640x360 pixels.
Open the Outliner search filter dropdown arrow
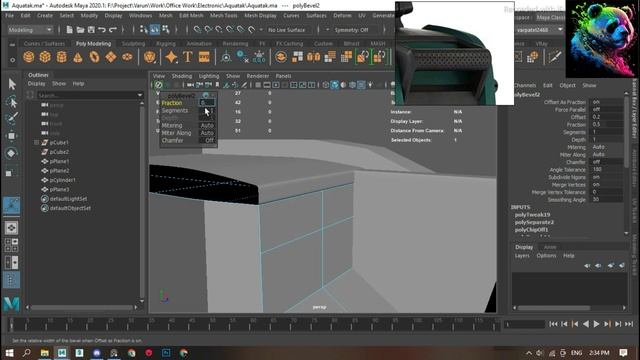pyautogui.click(x=140, y=95)
